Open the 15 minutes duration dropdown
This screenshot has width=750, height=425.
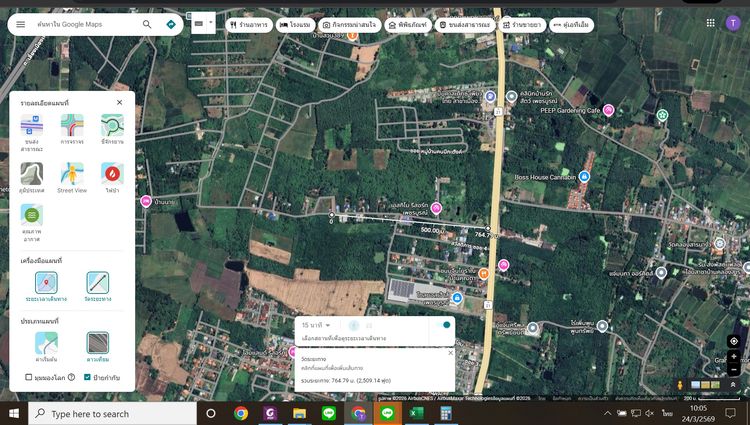tap(316, 325)
